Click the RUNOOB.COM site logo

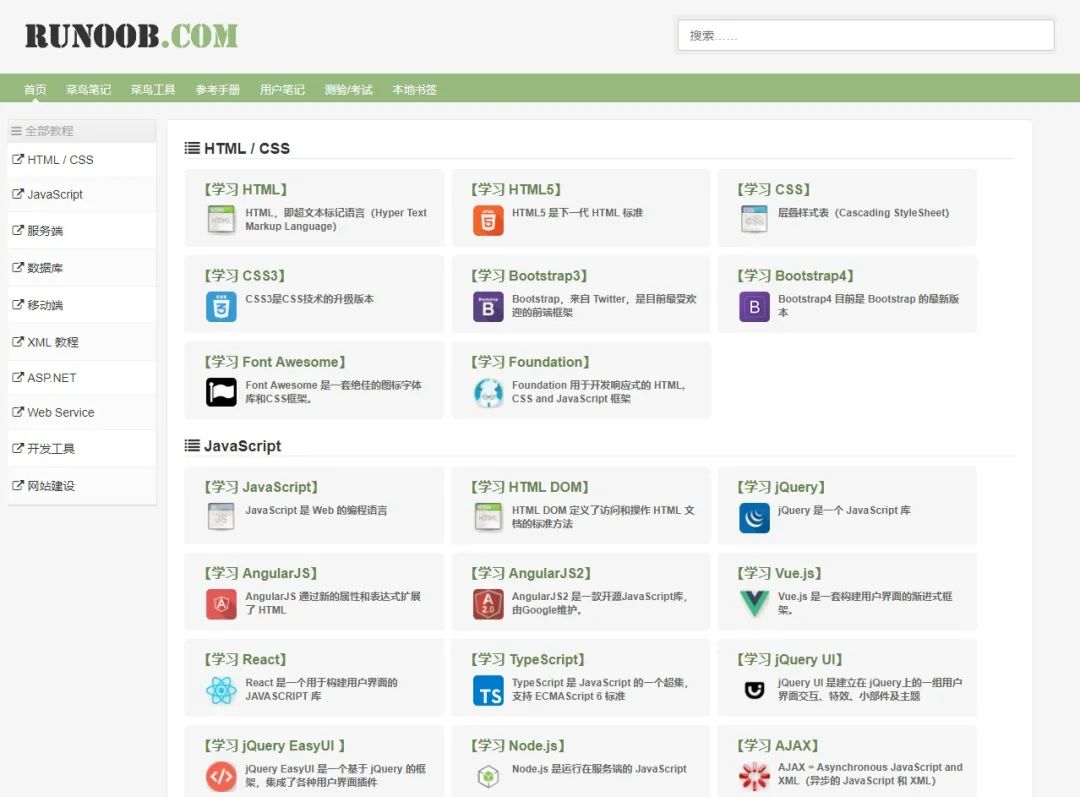pyautogui.click(x=132, y=36)
